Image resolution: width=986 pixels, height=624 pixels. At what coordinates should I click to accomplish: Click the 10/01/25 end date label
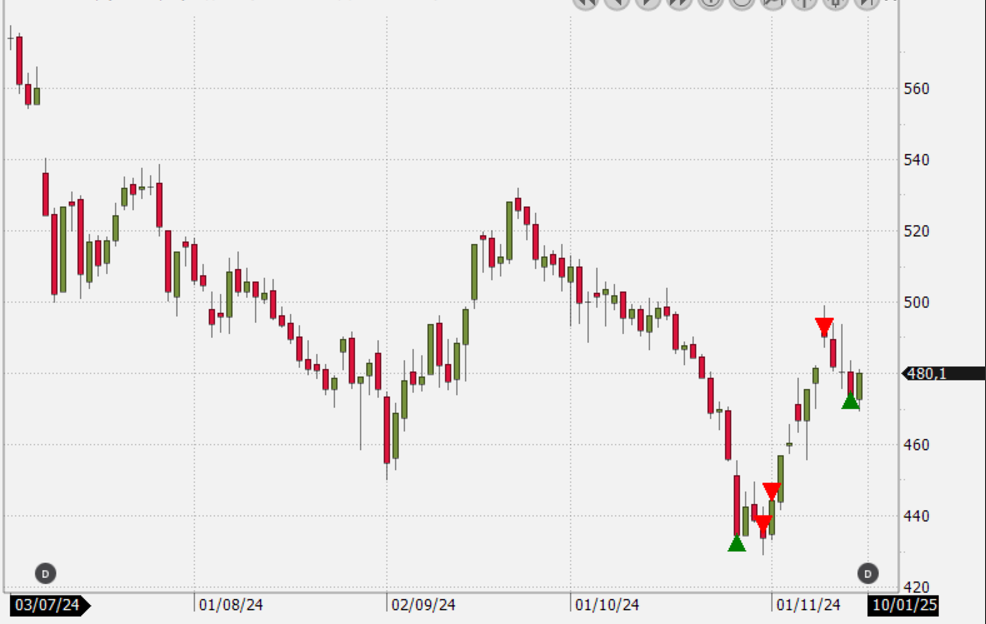click(903, 605)
